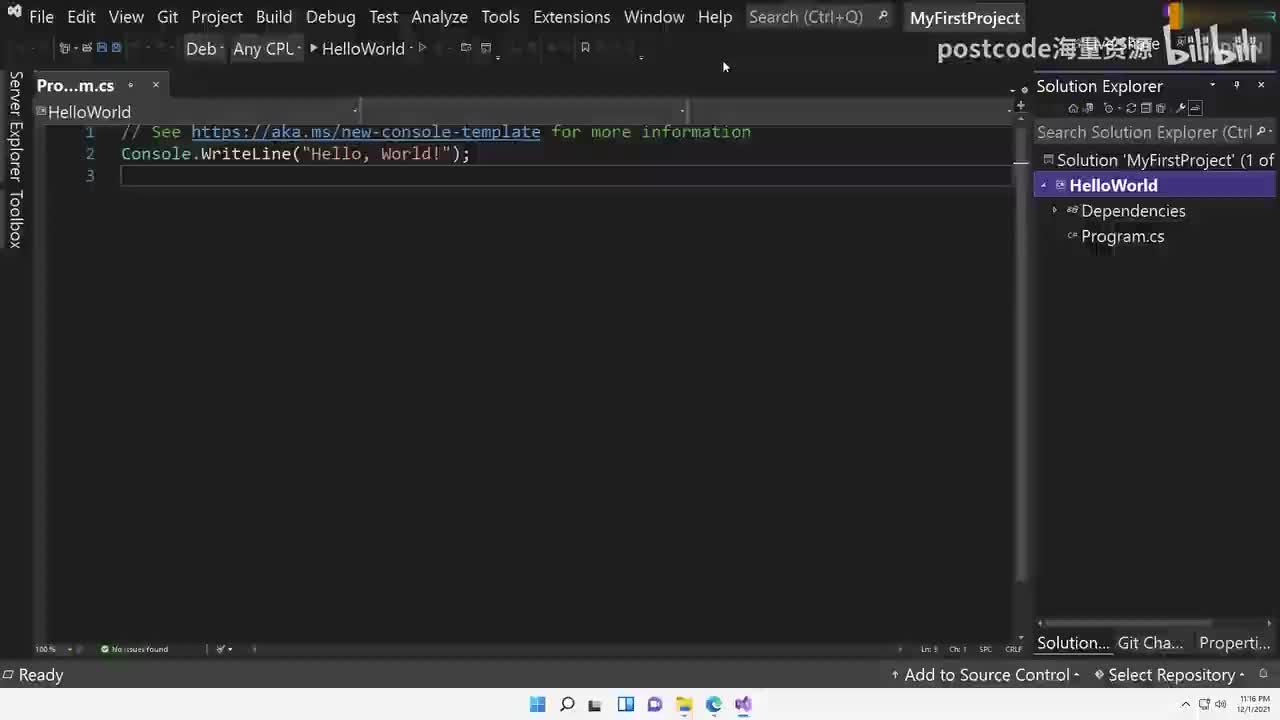Open the Project menu
The width and height of the screenshot is (1280, 720).
217,17
